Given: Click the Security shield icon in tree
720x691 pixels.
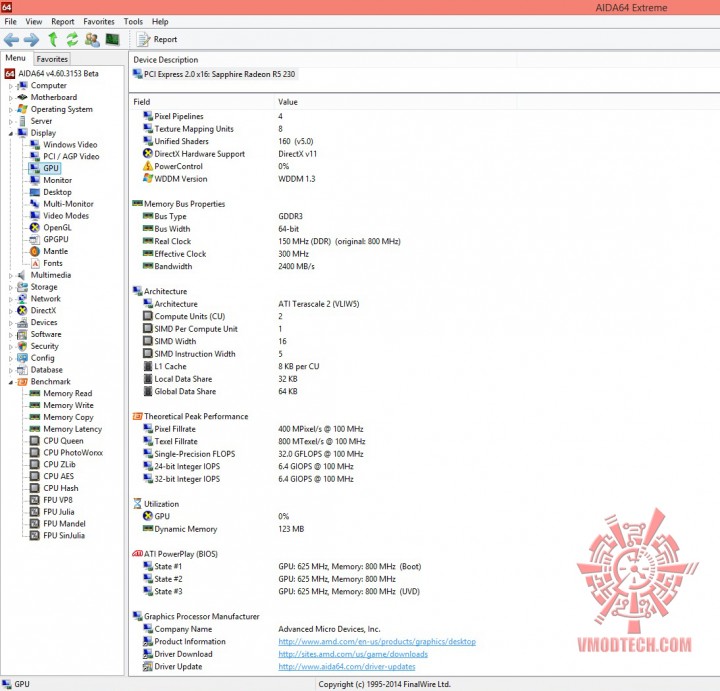Looking at the screenshot, I should 22,346.
